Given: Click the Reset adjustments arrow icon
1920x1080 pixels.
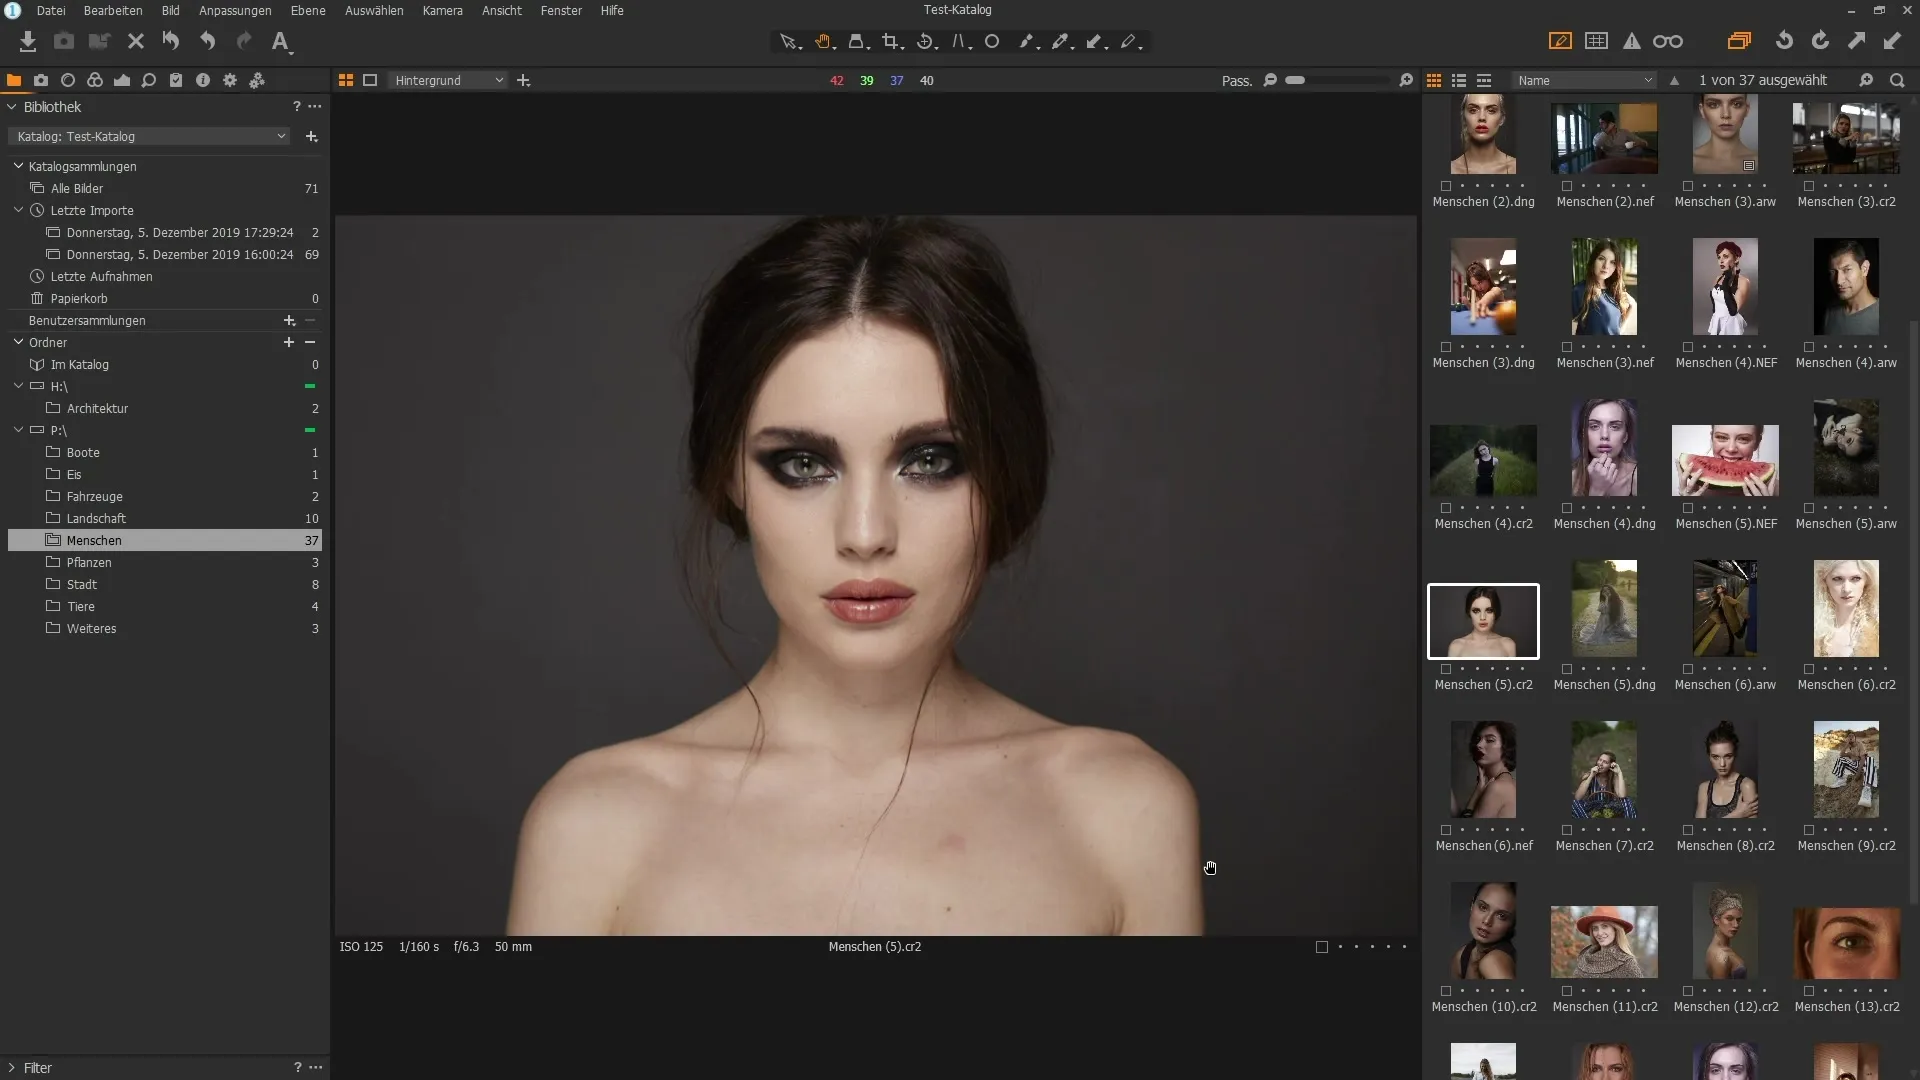Looking at the screenshot, I should click(x=171, y=41).
